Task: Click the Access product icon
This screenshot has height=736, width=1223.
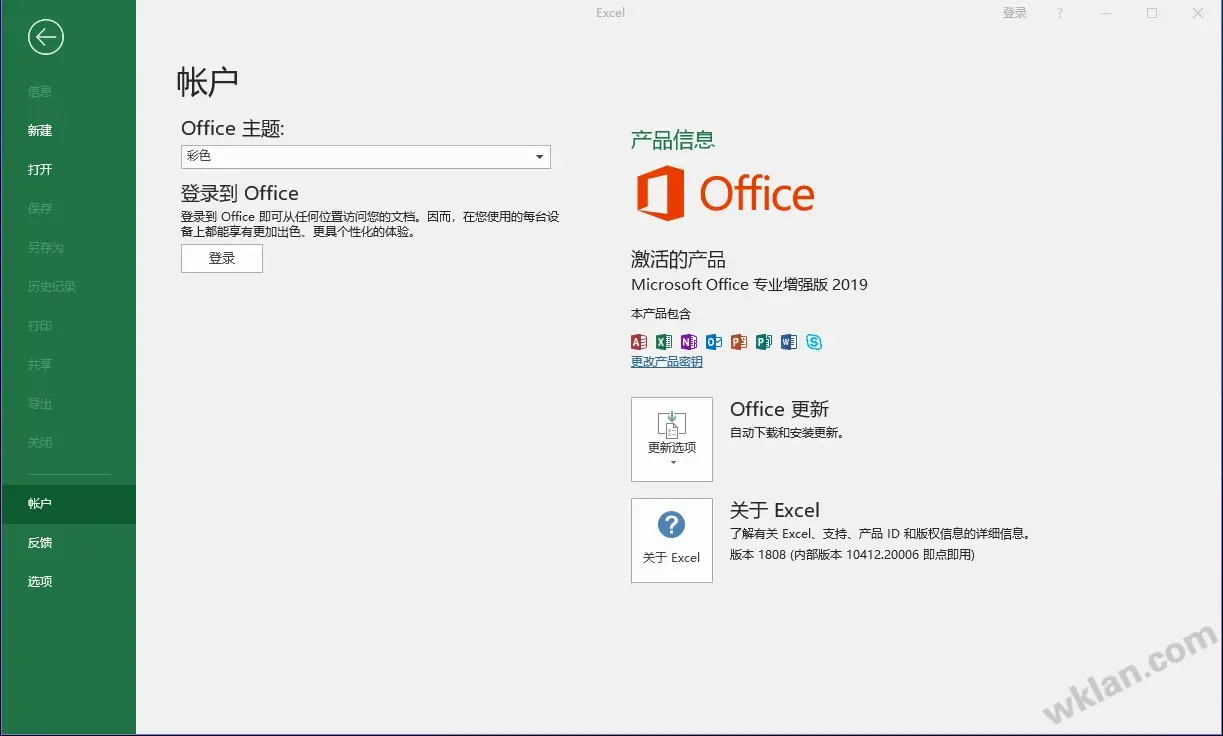Action: coord(639,342)
